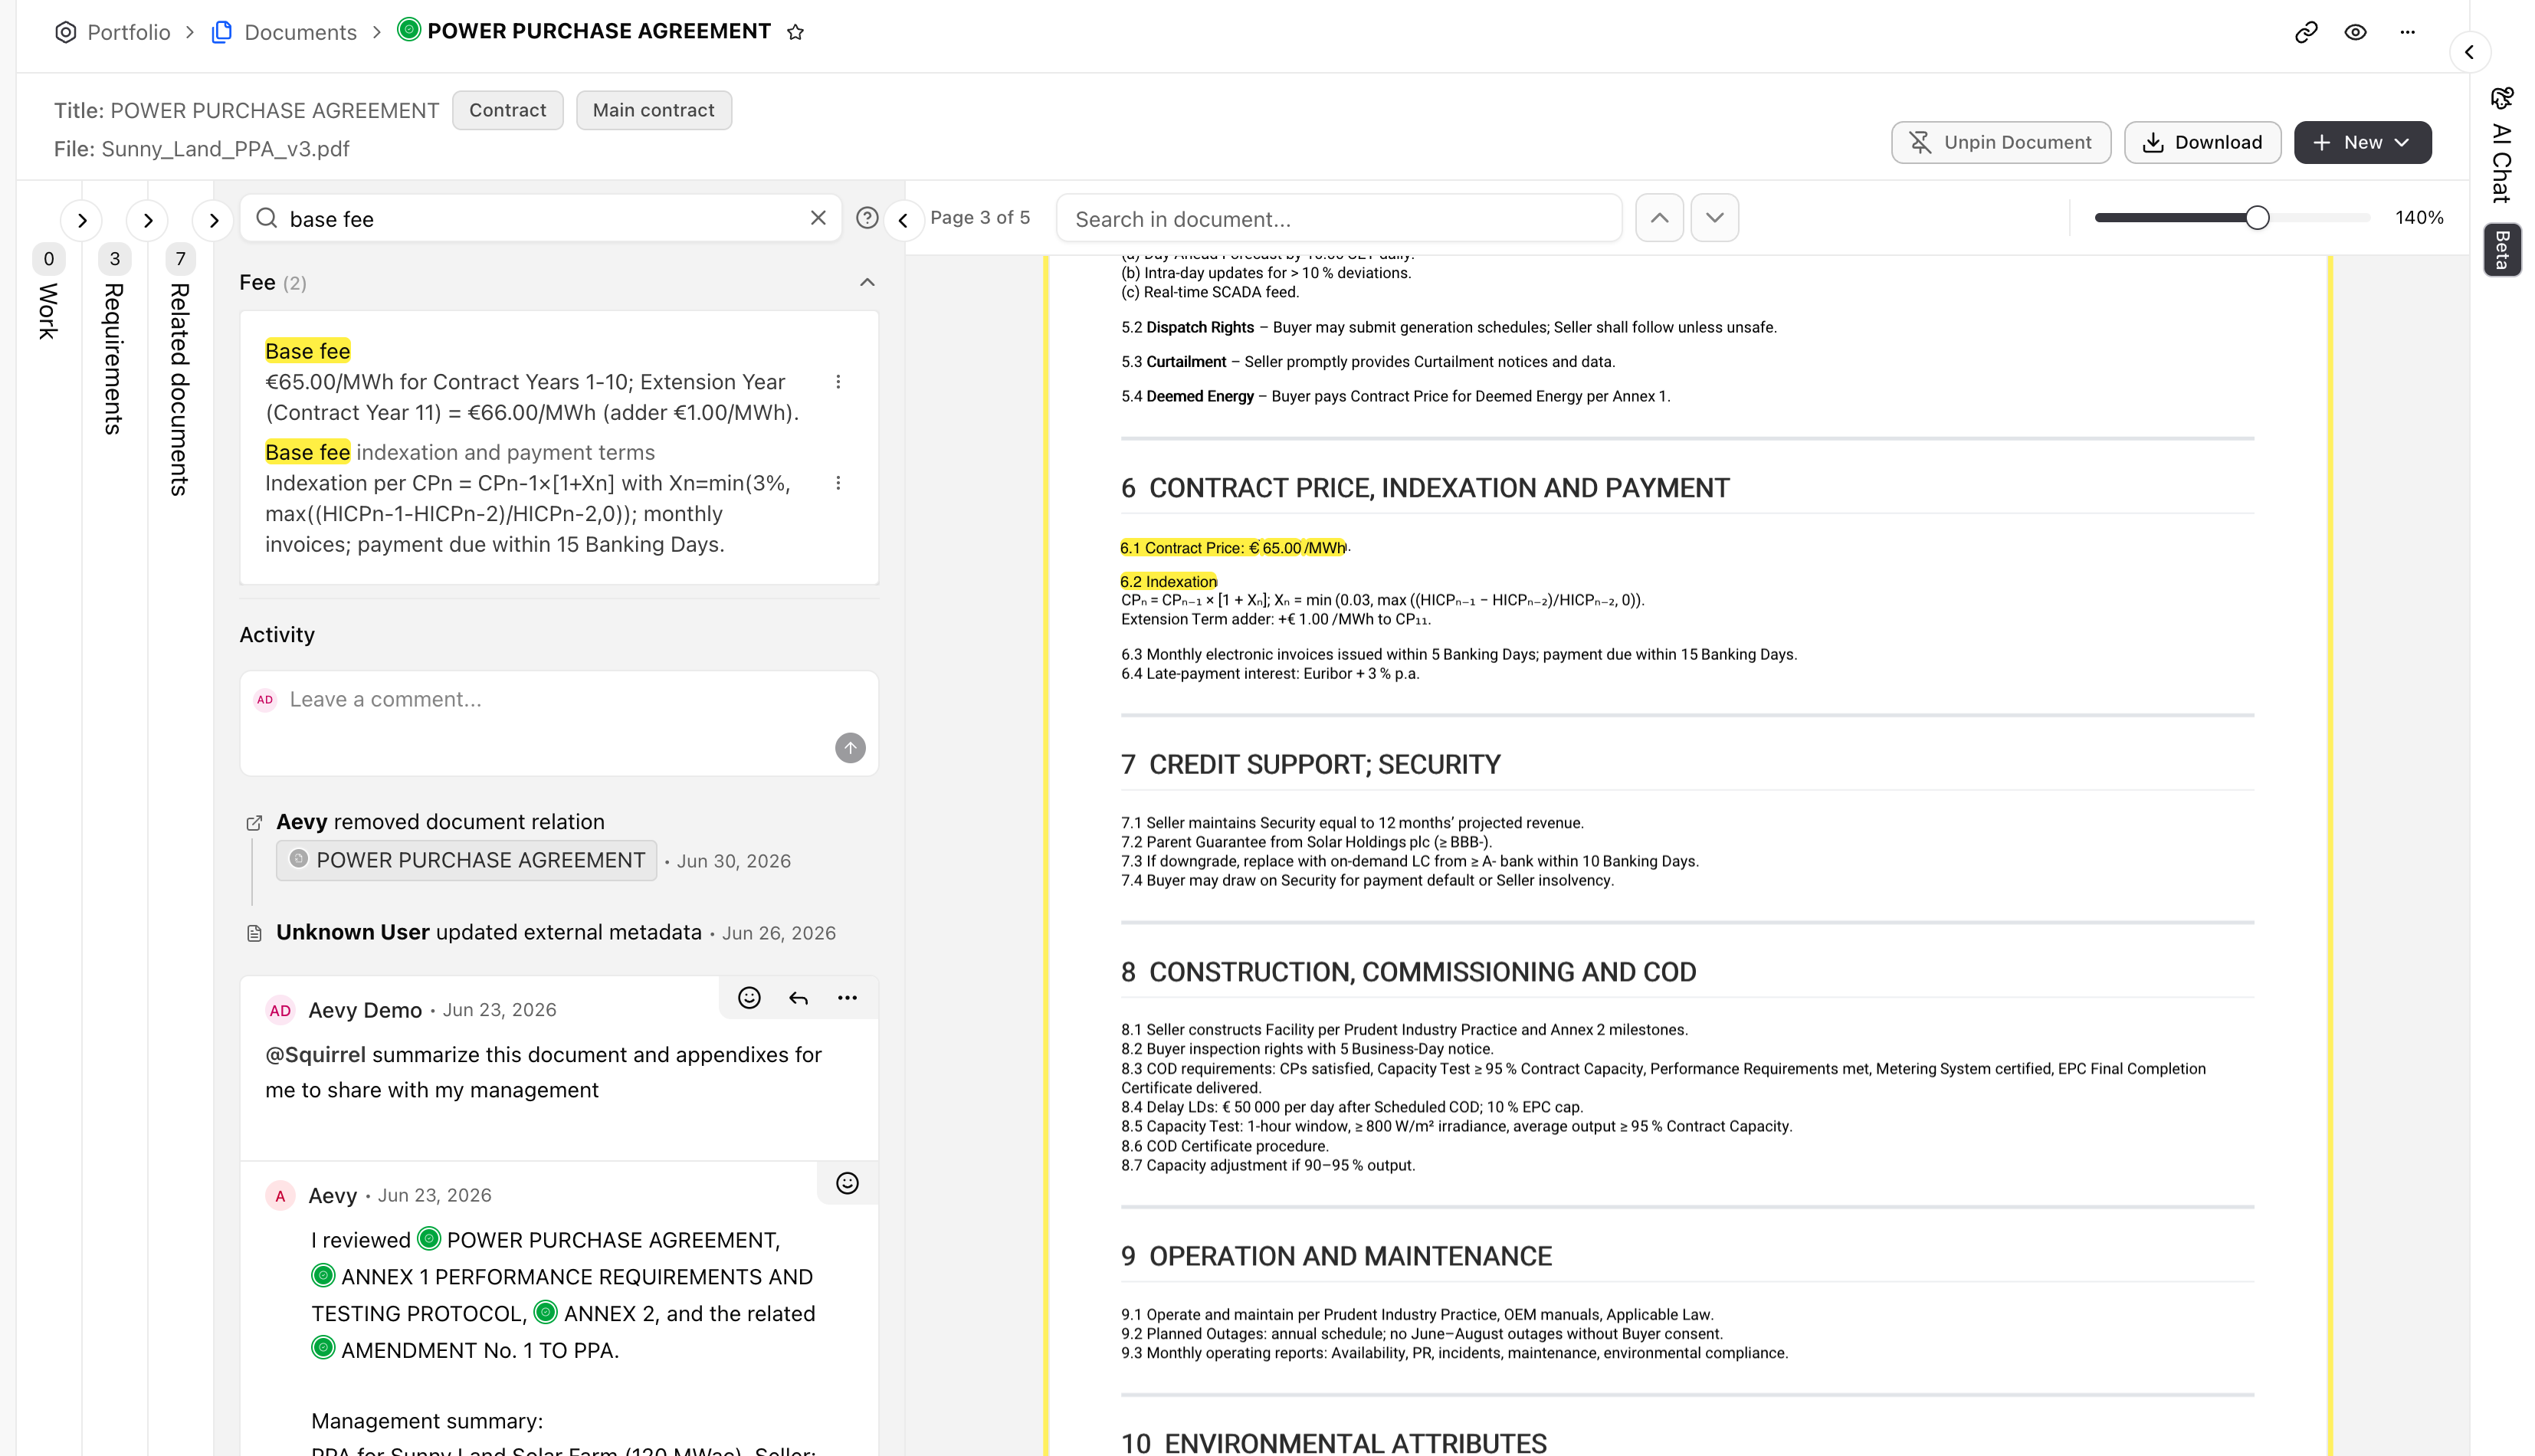Toggle the eye watch icon in header

(x=2355, y=32)
